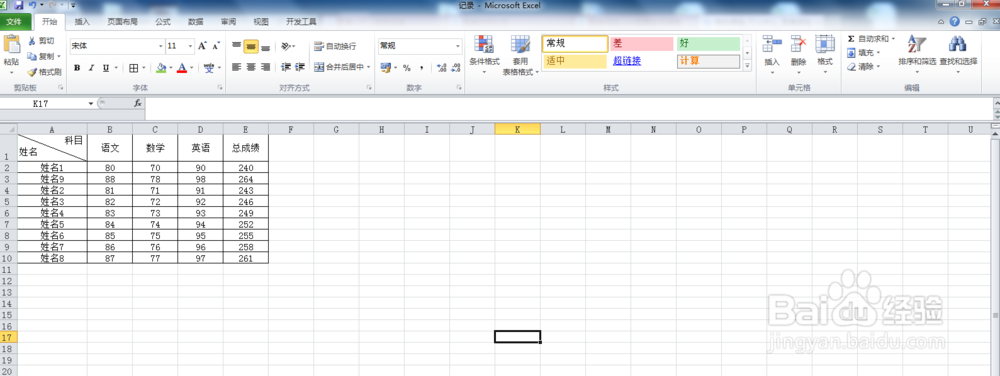Expand the Fill (填充) dropdown

[879, 53]
